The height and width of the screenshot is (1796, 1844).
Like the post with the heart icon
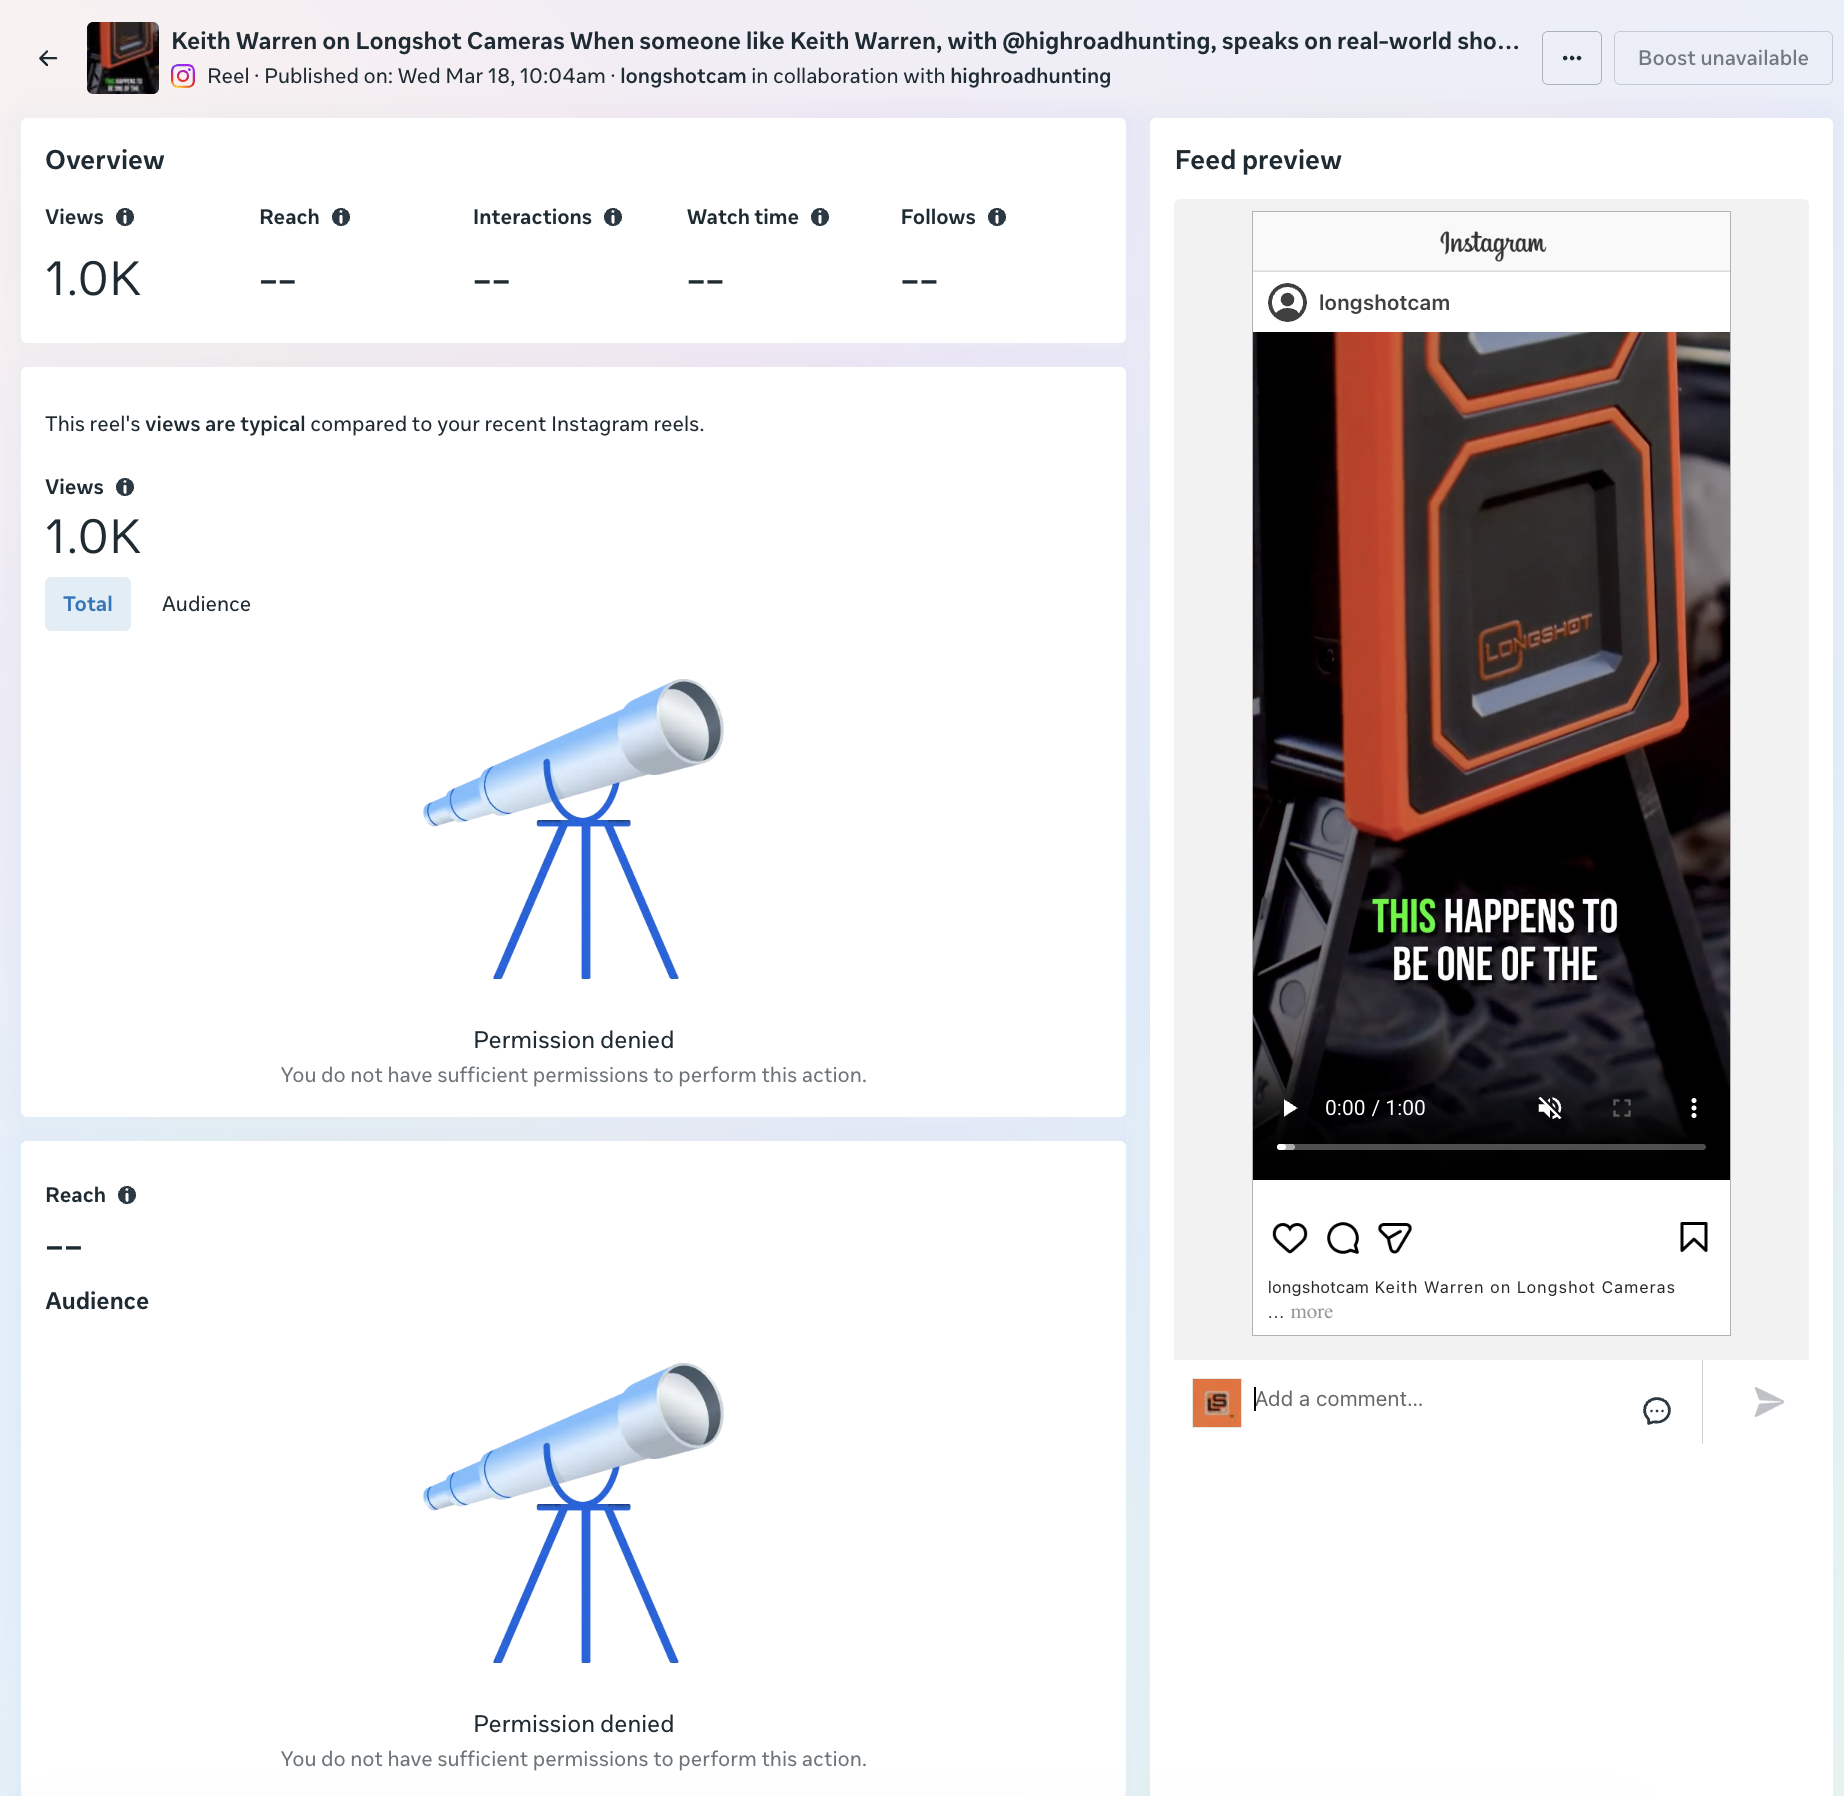1290,1238
